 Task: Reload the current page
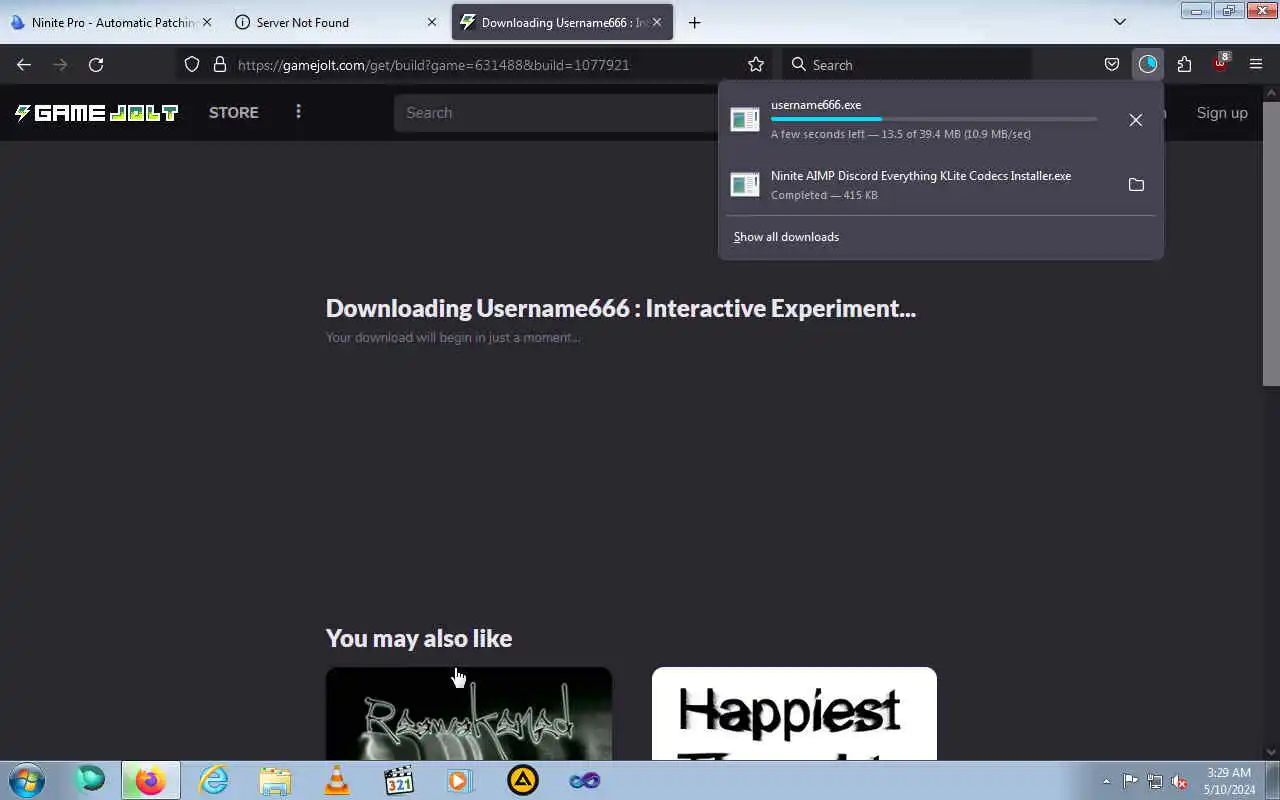coord(96,65)
